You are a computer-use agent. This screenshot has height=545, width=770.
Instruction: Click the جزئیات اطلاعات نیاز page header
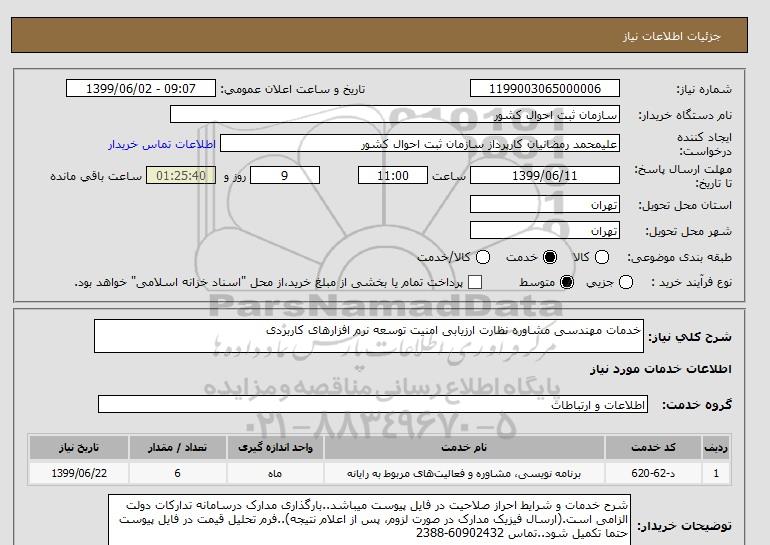672,36
